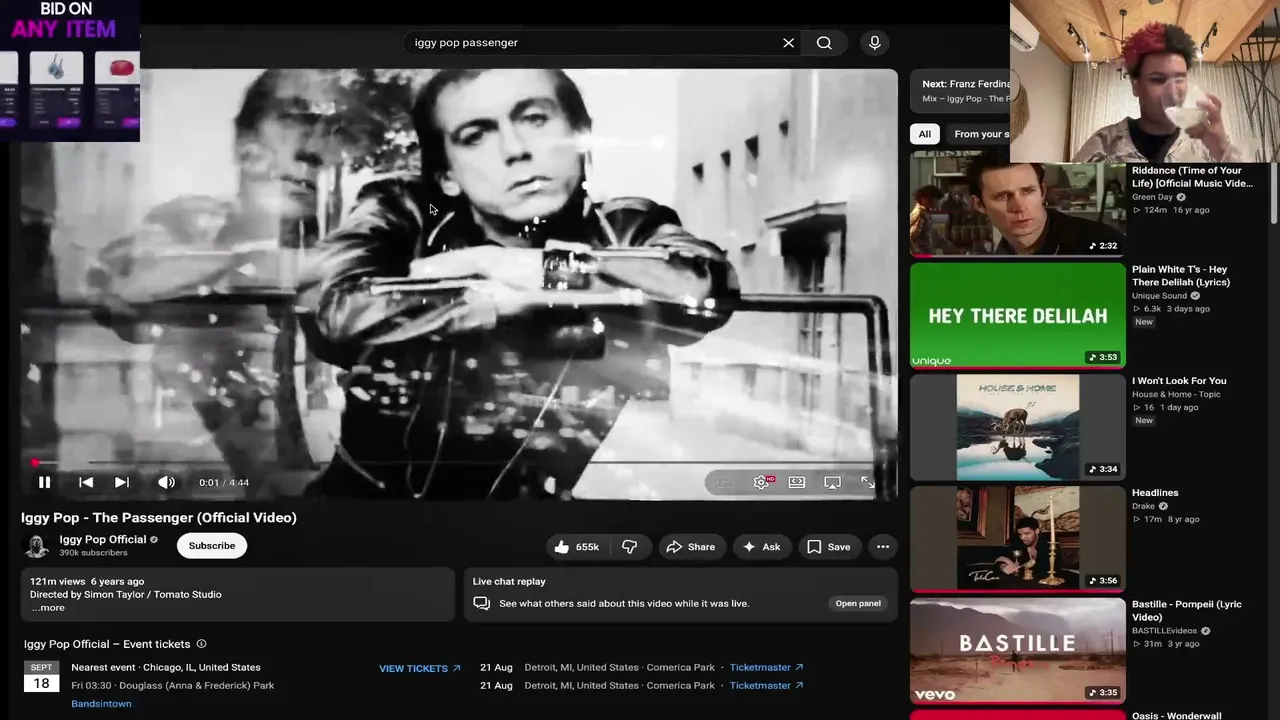The image size is (1280, 720).
Task: Clear the search box text
Action: (x=788, y=43)
